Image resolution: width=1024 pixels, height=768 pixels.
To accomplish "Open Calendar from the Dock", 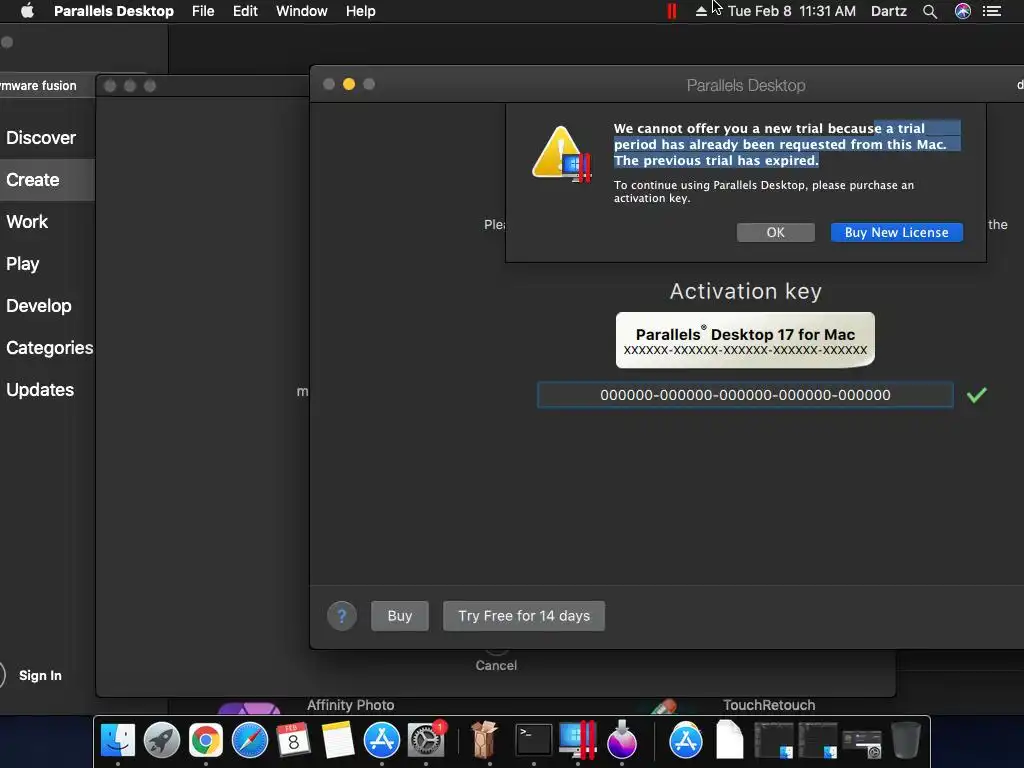I will 293,741.
